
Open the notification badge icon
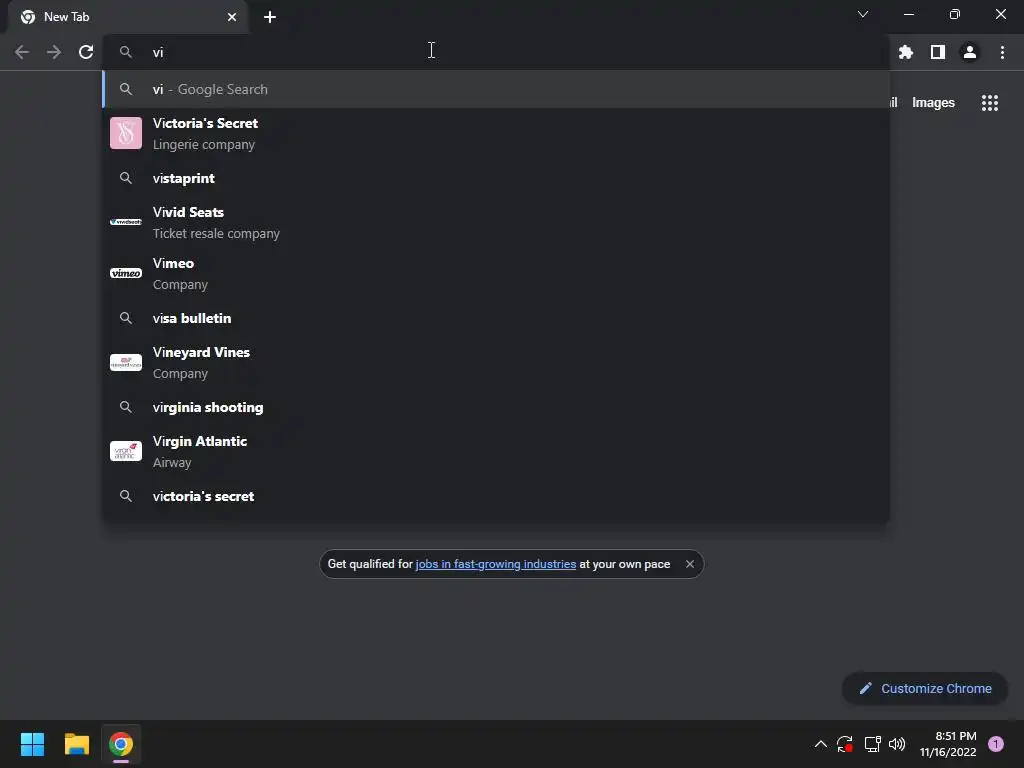pyautogui.click(x=996, y=744)
